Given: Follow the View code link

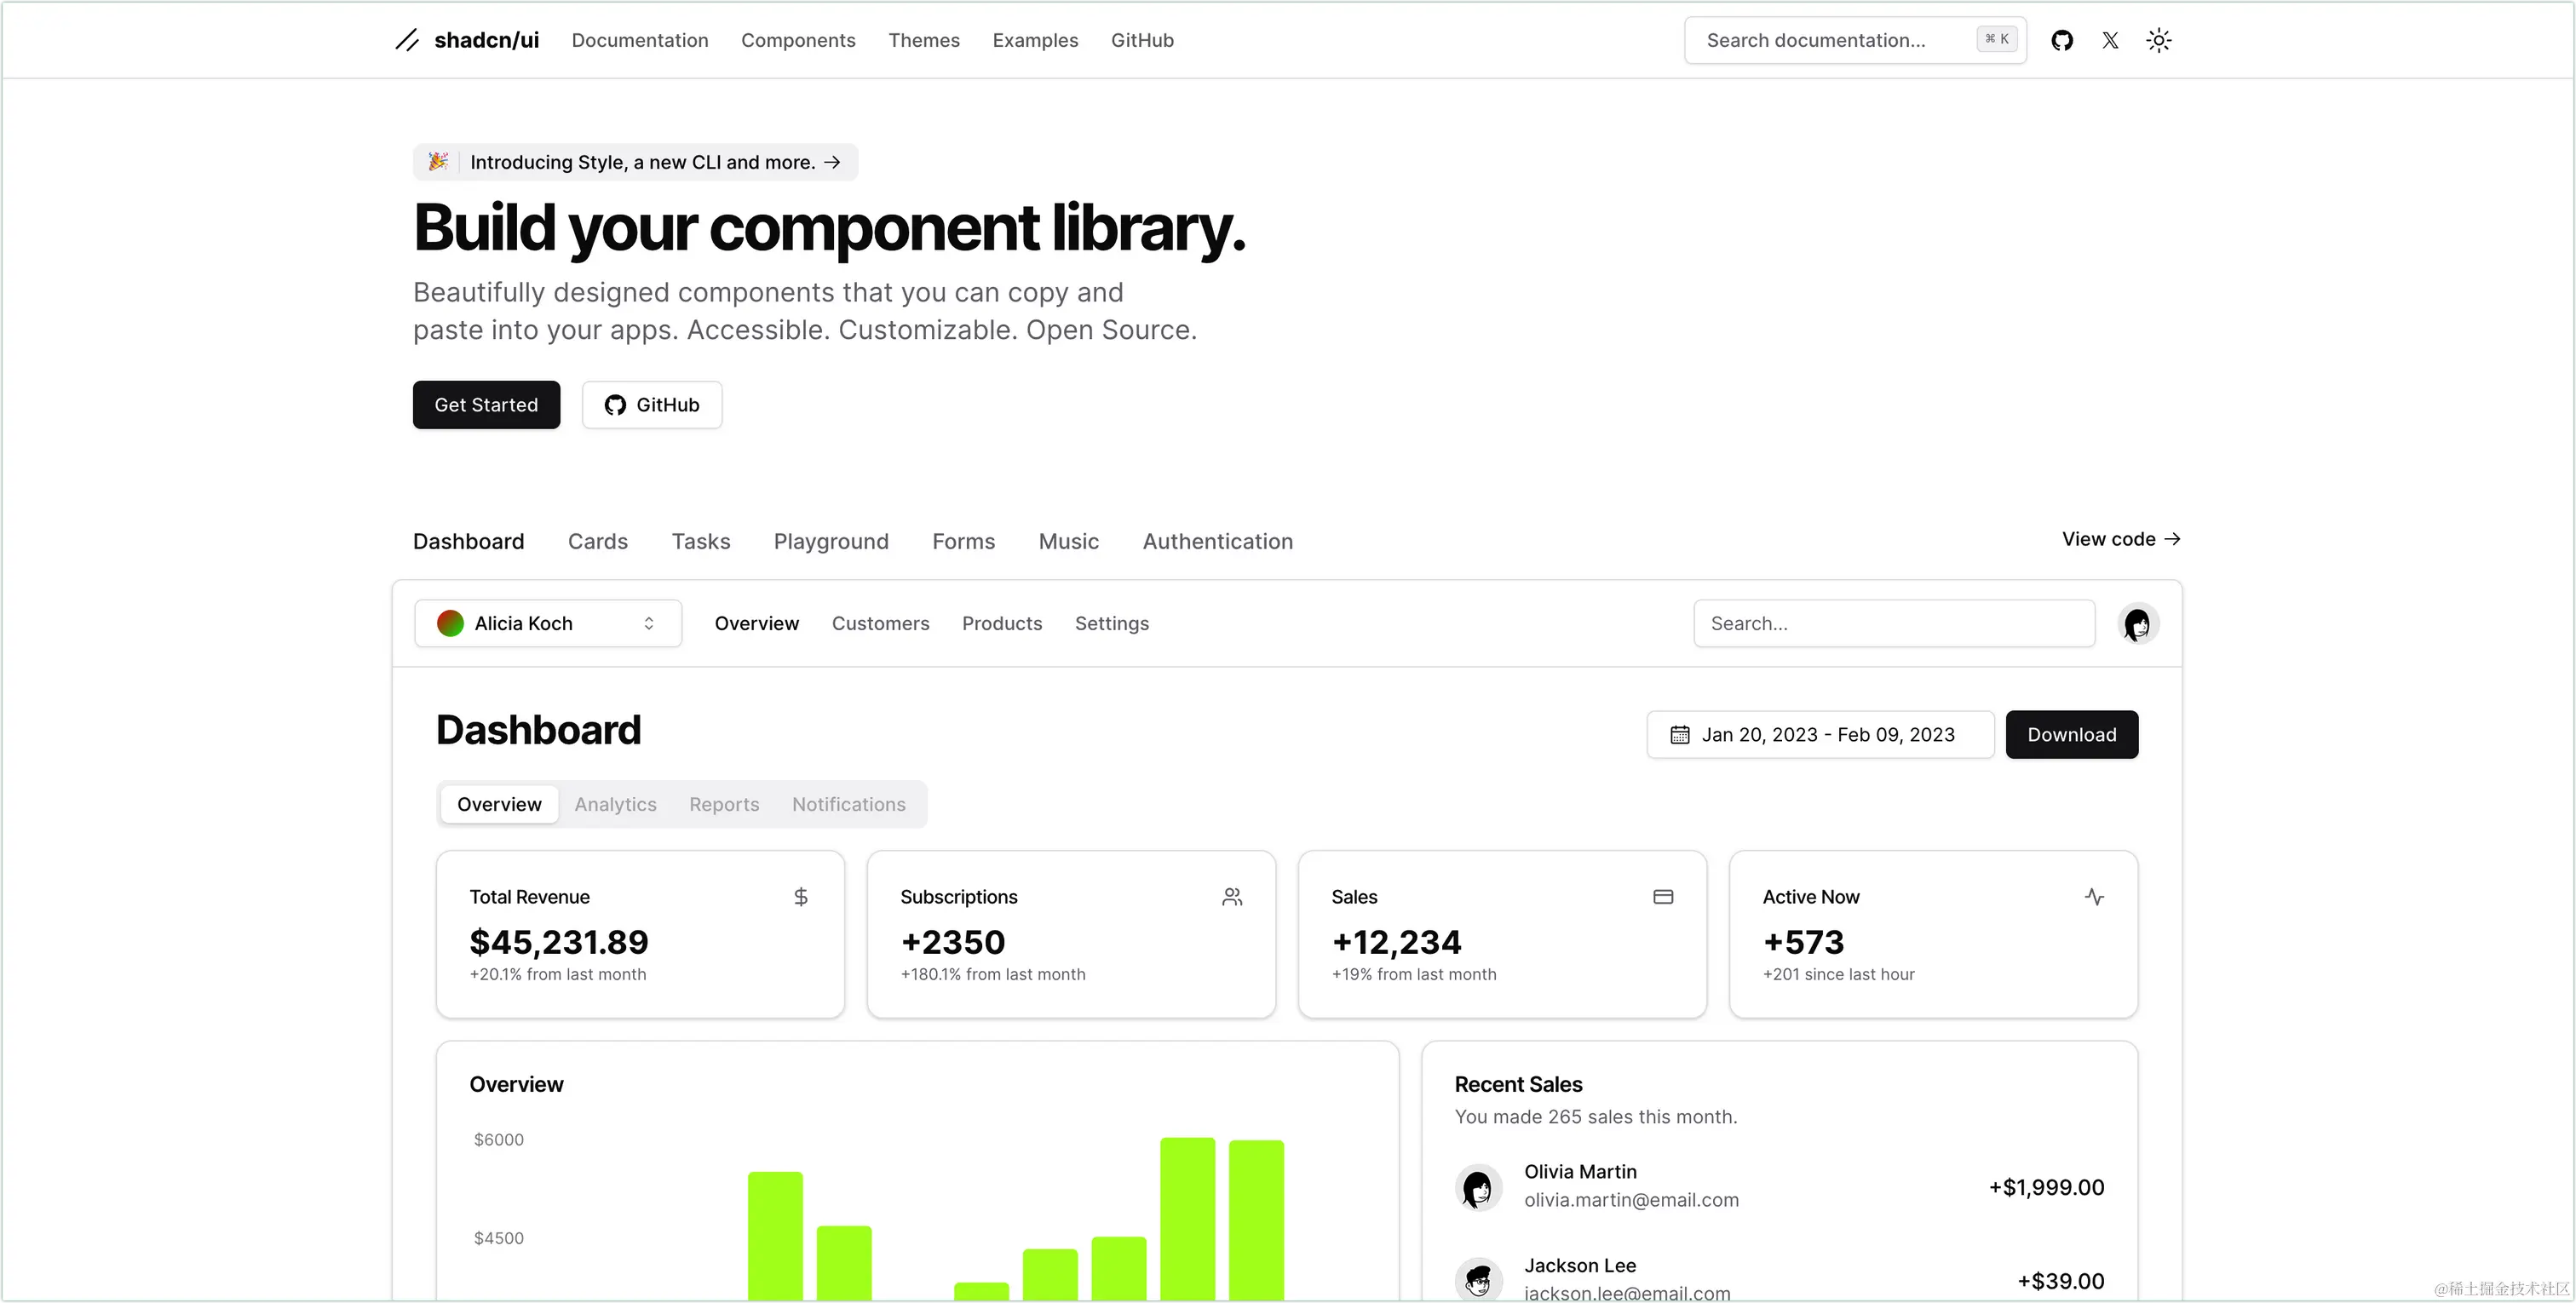Looking at the screenshot, I should point(2121,539).
